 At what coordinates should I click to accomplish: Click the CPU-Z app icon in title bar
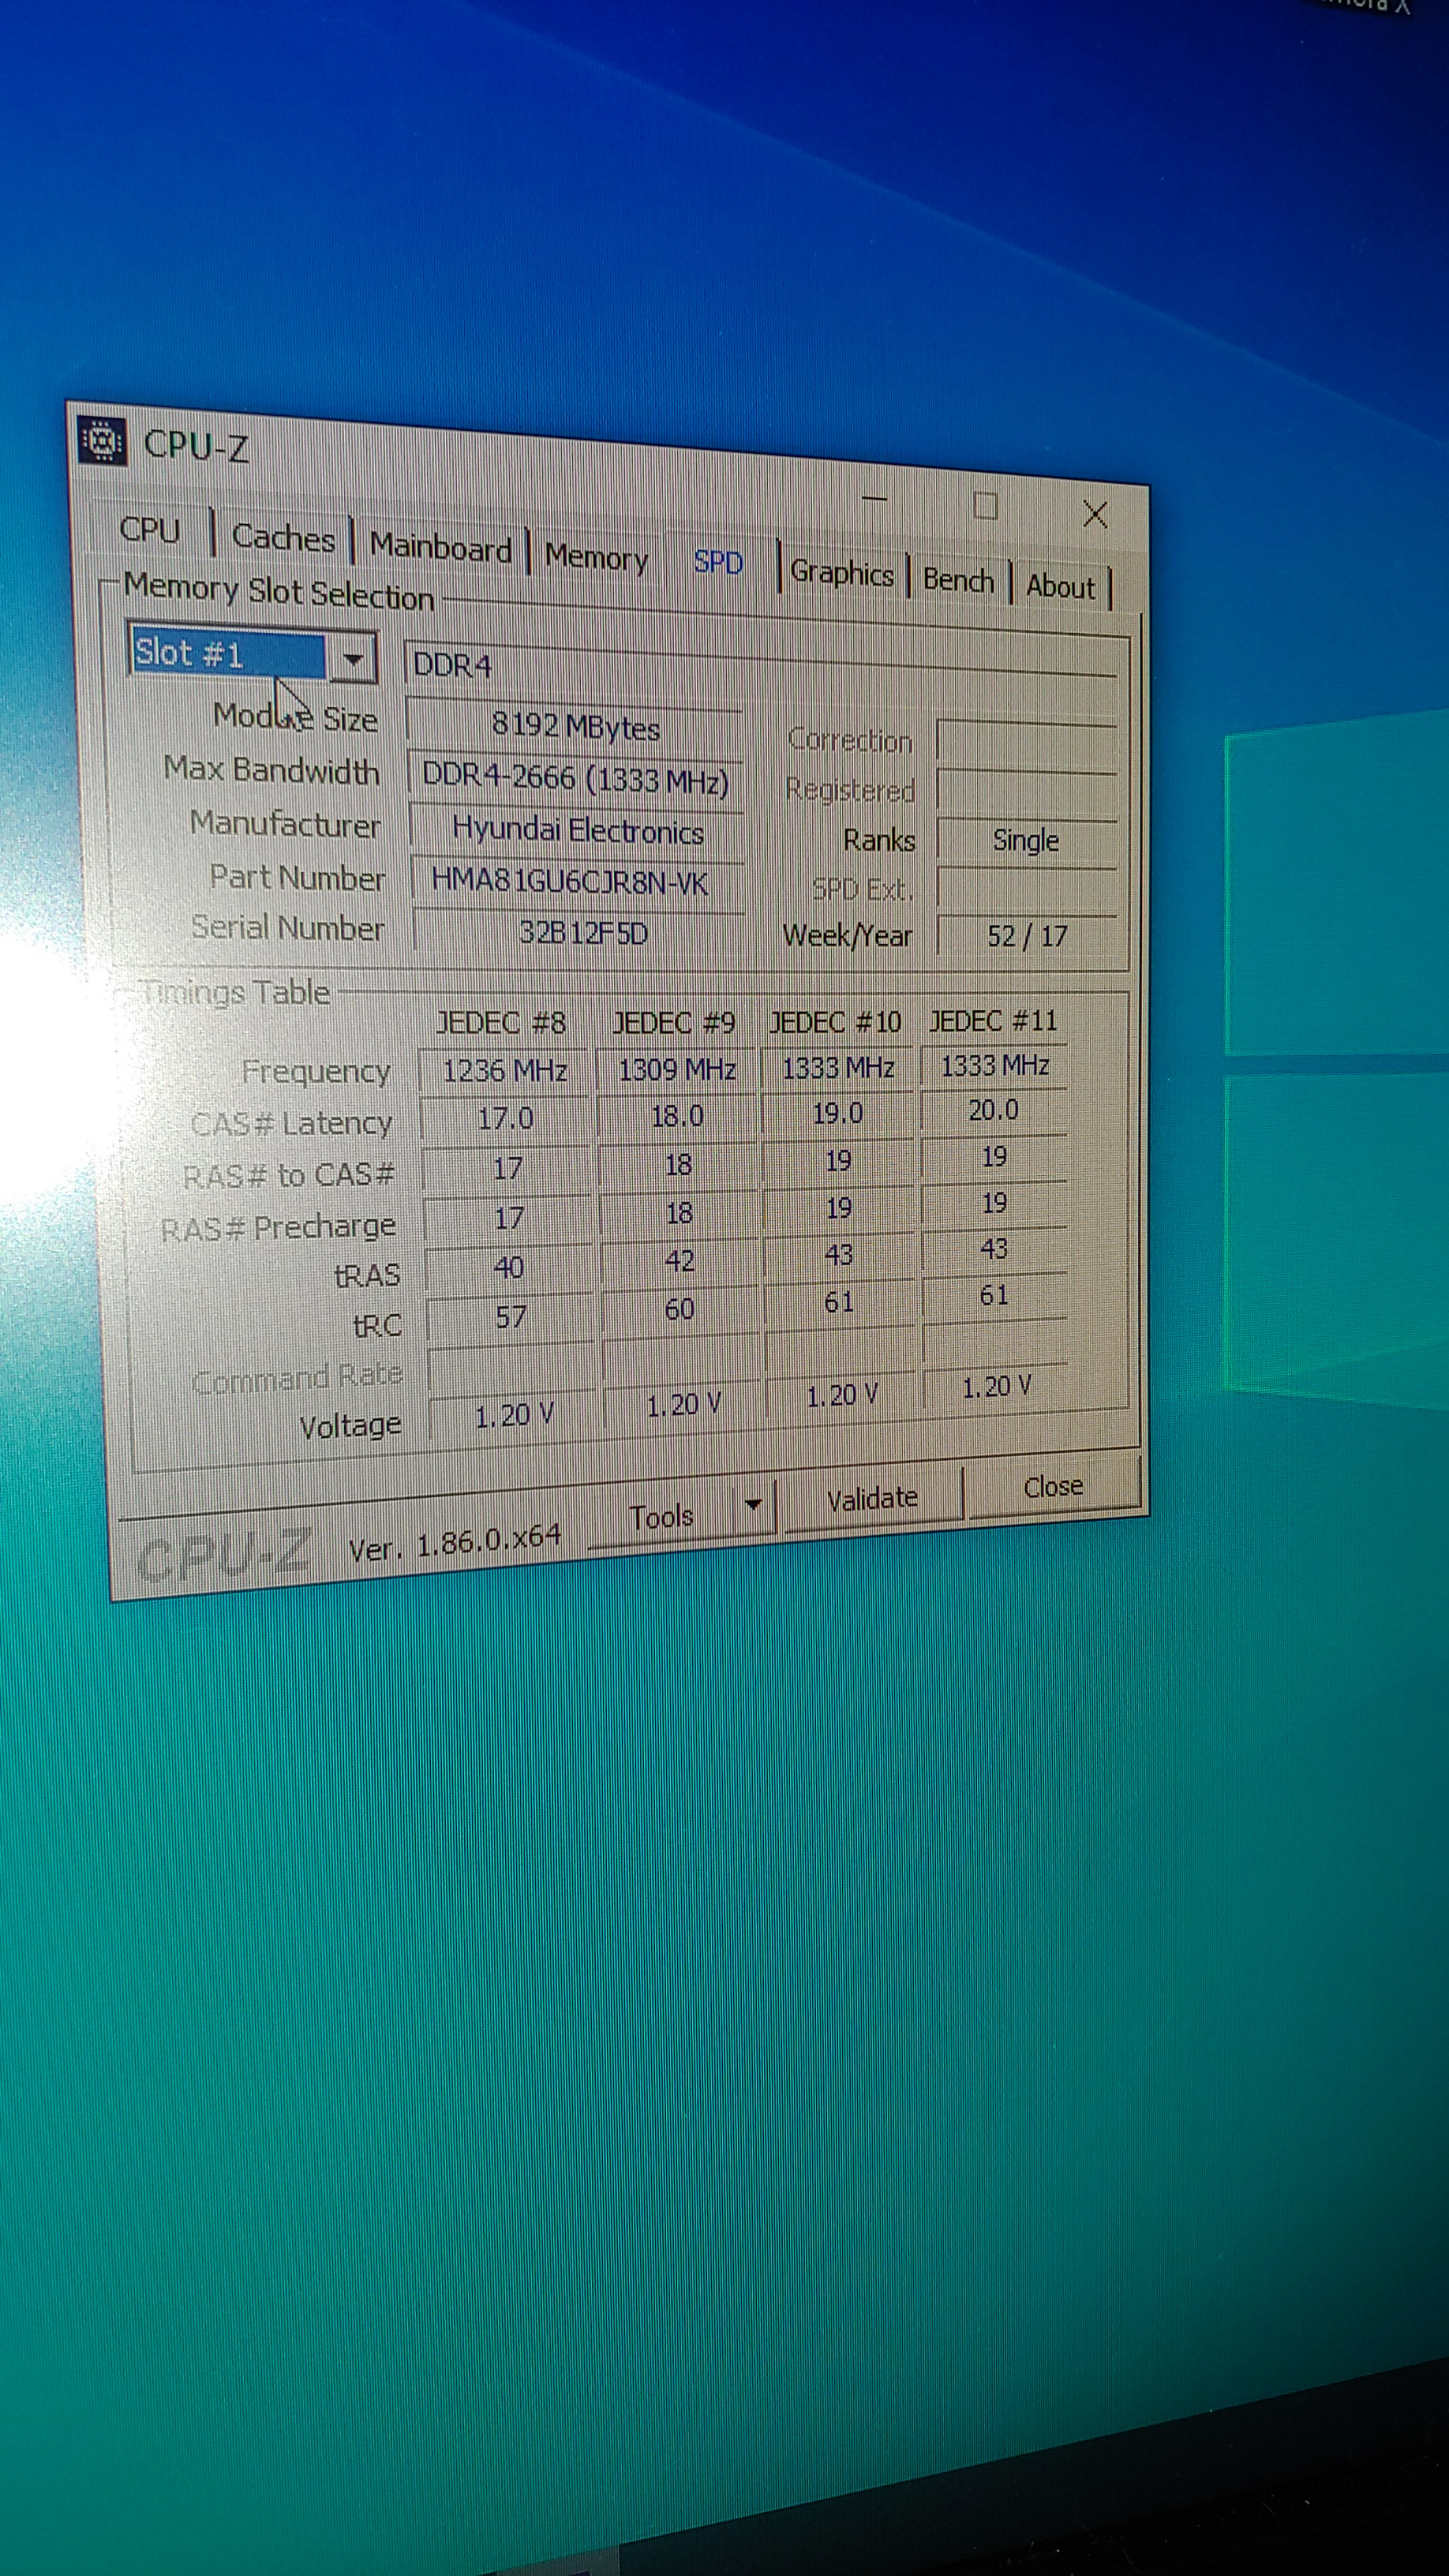tap(101, 441)
